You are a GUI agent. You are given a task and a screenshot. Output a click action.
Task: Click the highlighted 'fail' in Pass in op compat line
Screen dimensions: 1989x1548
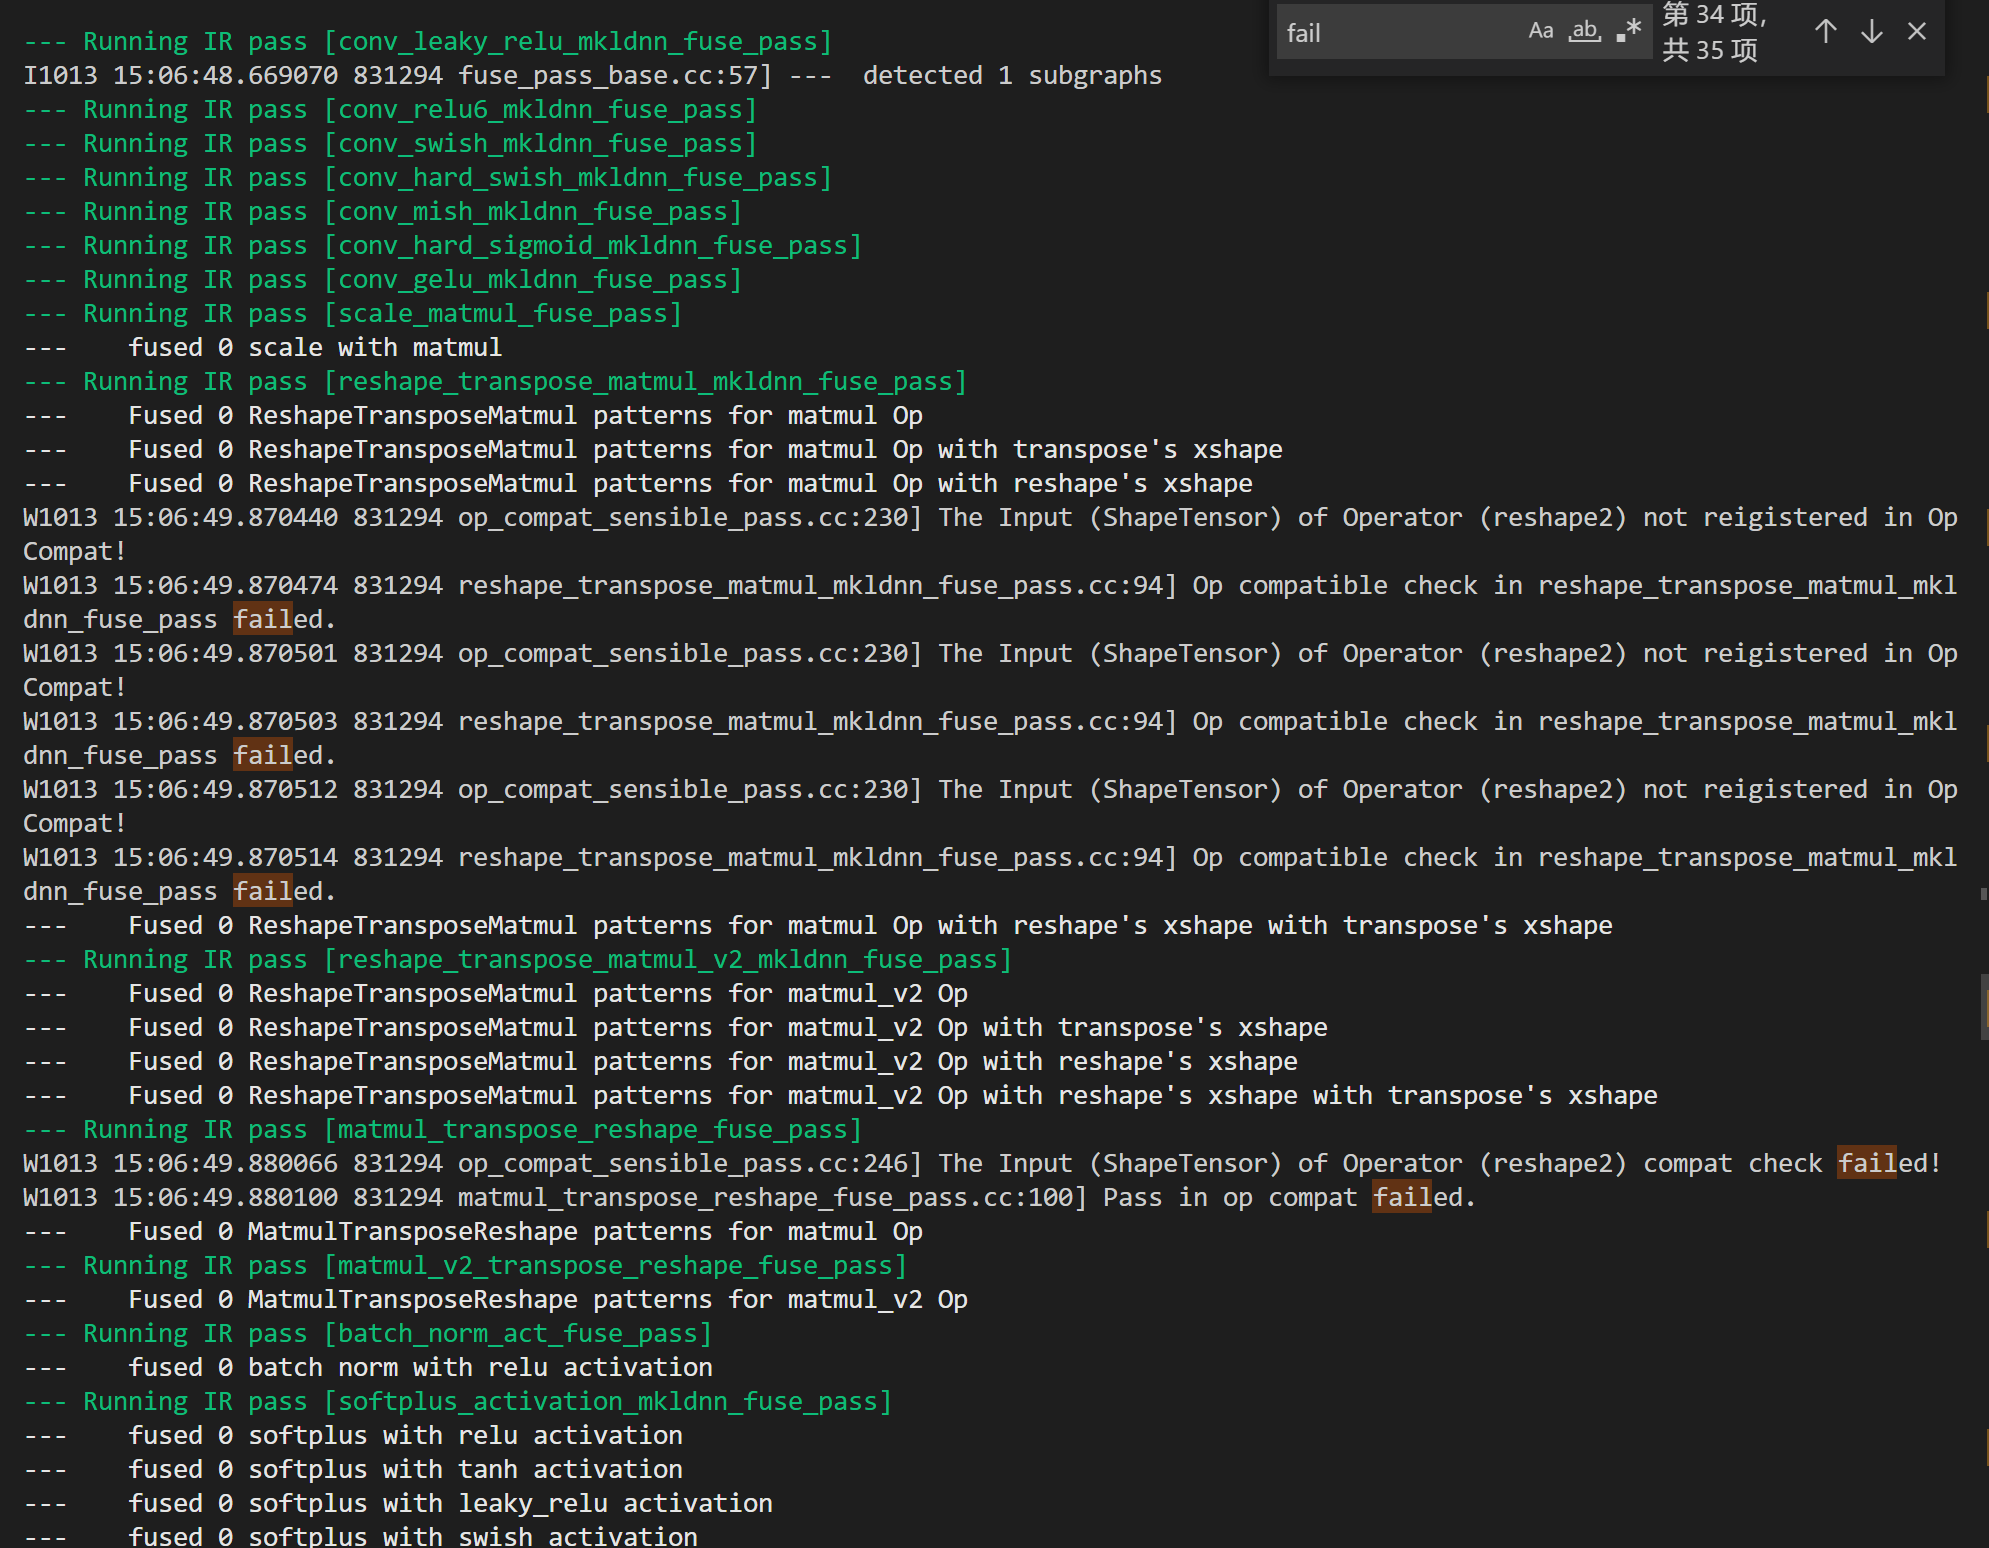pos(1404,1197)
